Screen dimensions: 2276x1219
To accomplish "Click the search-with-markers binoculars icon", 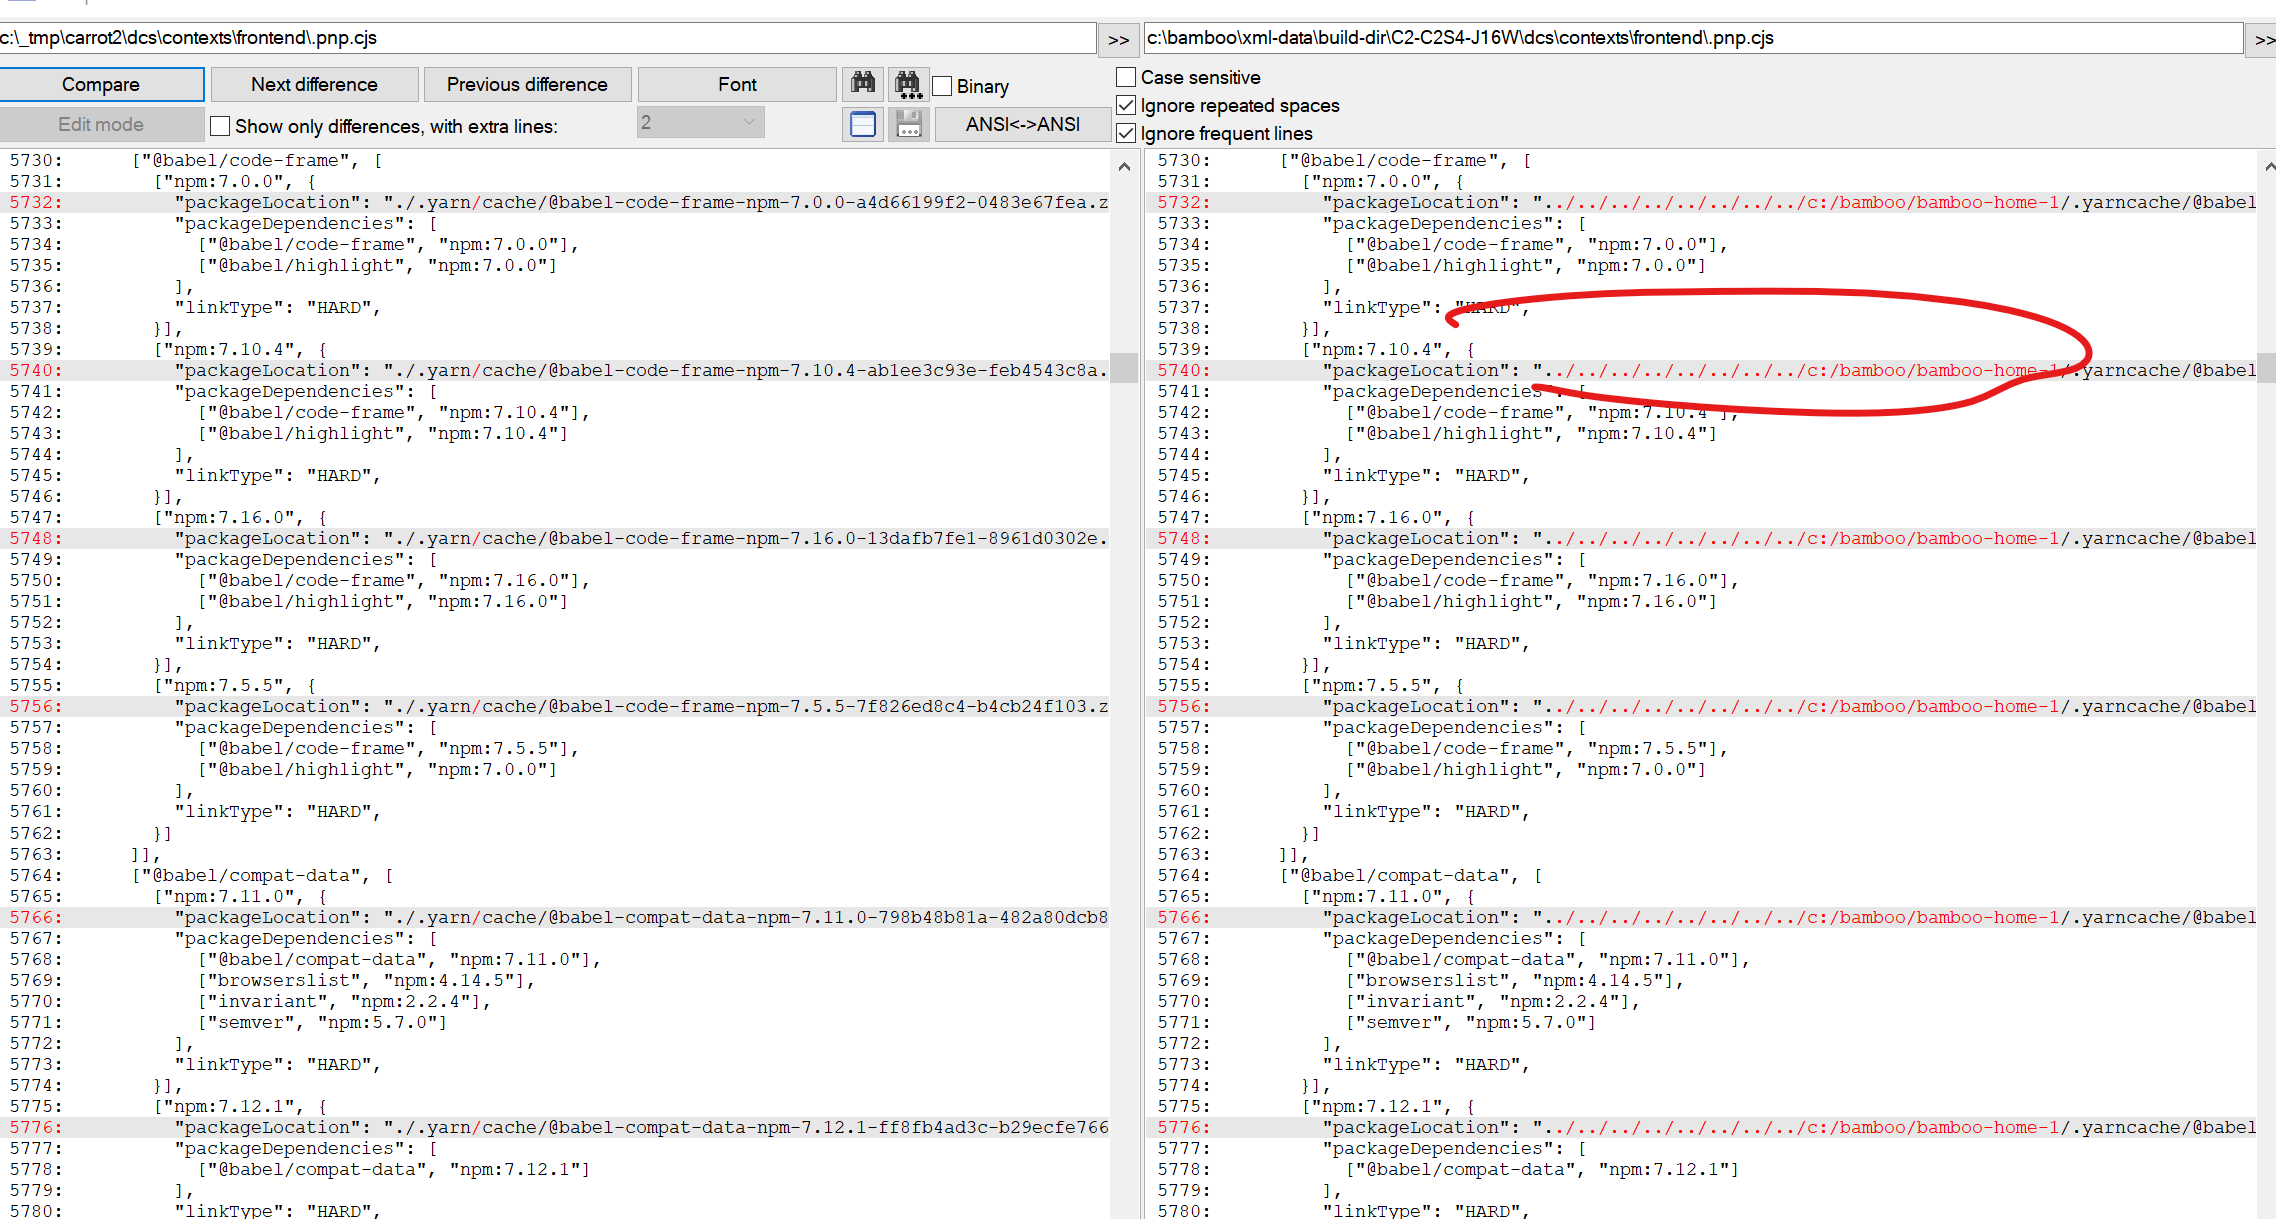I will 908,84.
